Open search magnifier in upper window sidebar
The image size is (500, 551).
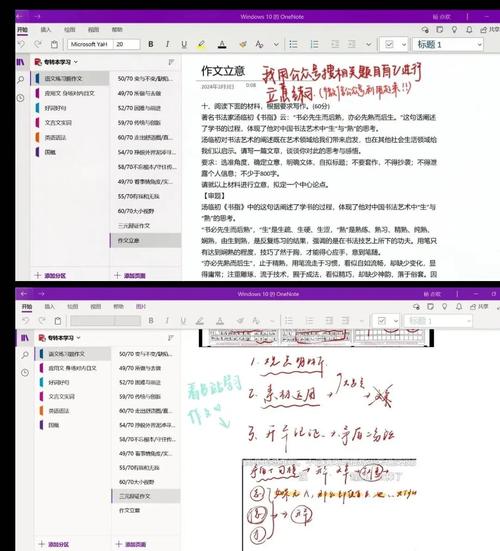pos(21,80)
